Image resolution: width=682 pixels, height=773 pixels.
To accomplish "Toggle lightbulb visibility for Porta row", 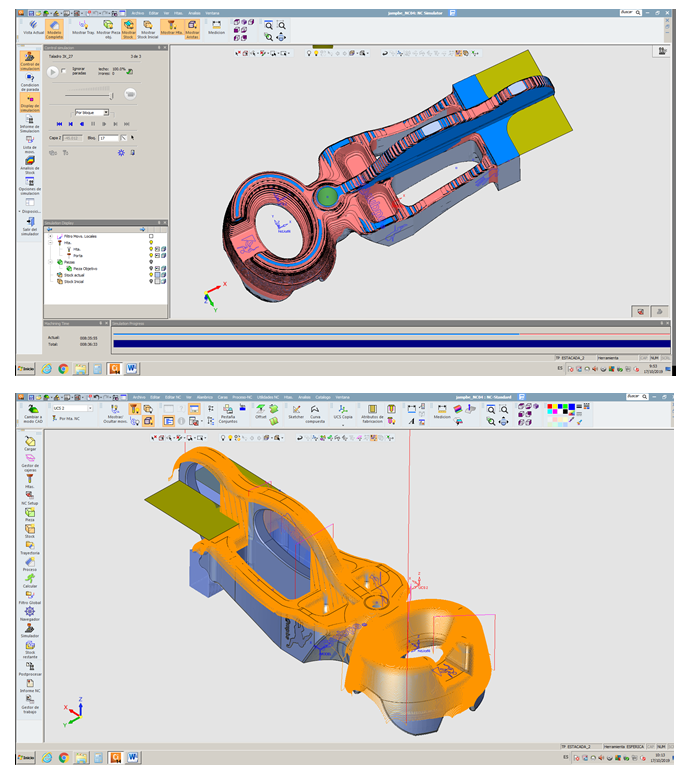I will (151, 255).
